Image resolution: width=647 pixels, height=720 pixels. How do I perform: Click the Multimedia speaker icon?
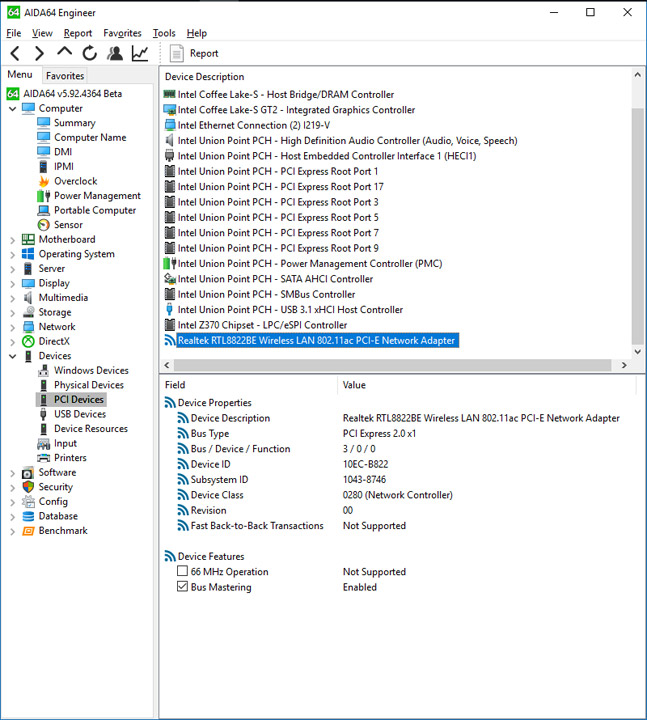tap(28, 298)
